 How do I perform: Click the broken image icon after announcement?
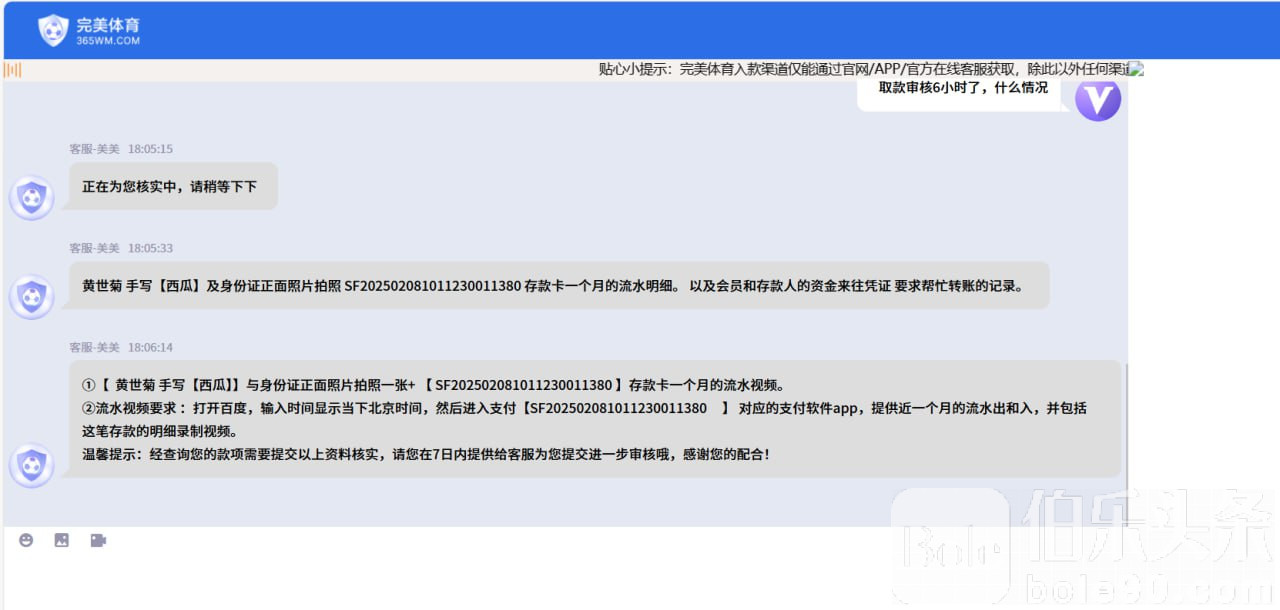(x=1136, y=69)
